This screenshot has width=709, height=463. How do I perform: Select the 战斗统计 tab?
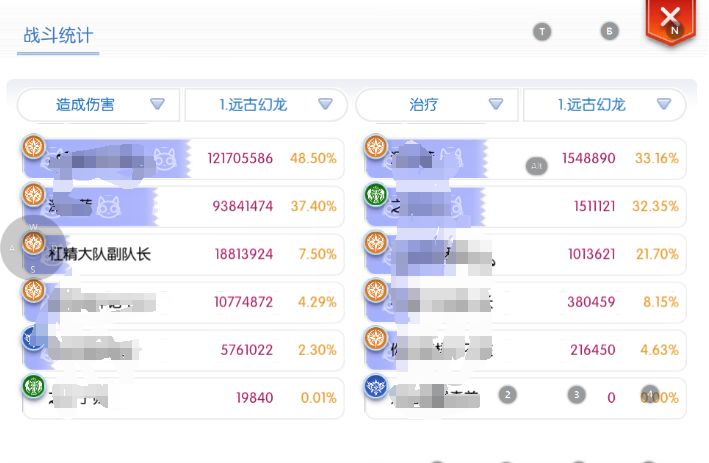click(58, 35)
